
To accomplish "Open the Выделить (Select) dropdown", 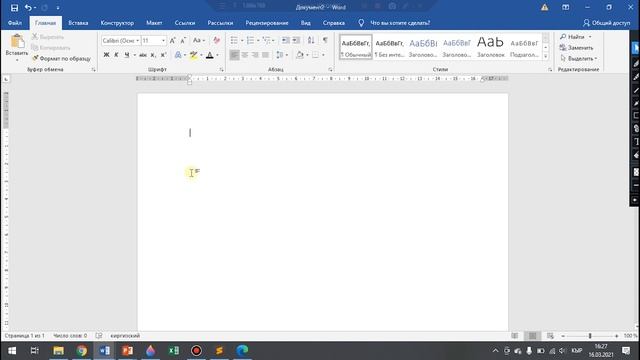I will [x=578, y=59].
